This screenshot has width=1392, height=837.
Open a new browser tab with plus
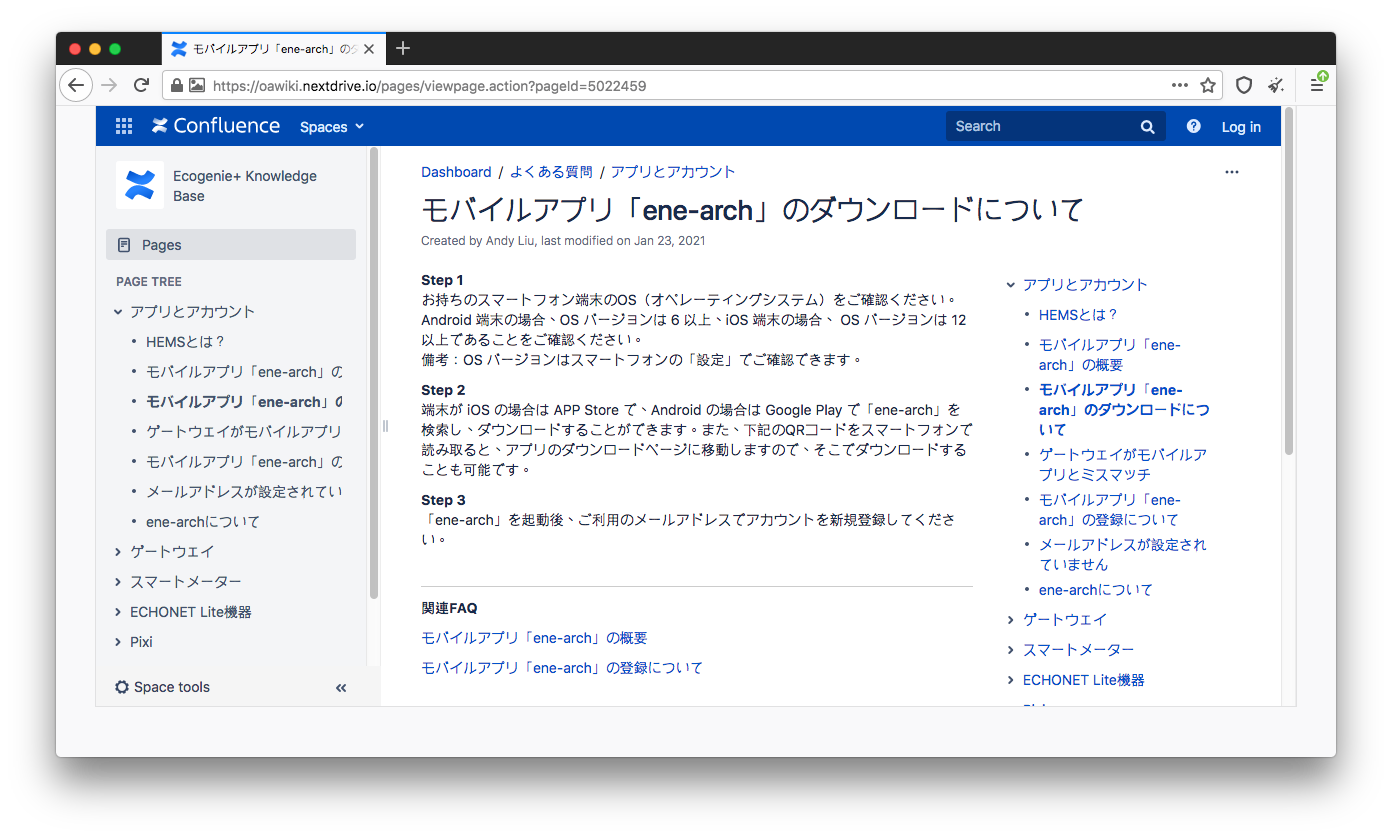(403, 48)
